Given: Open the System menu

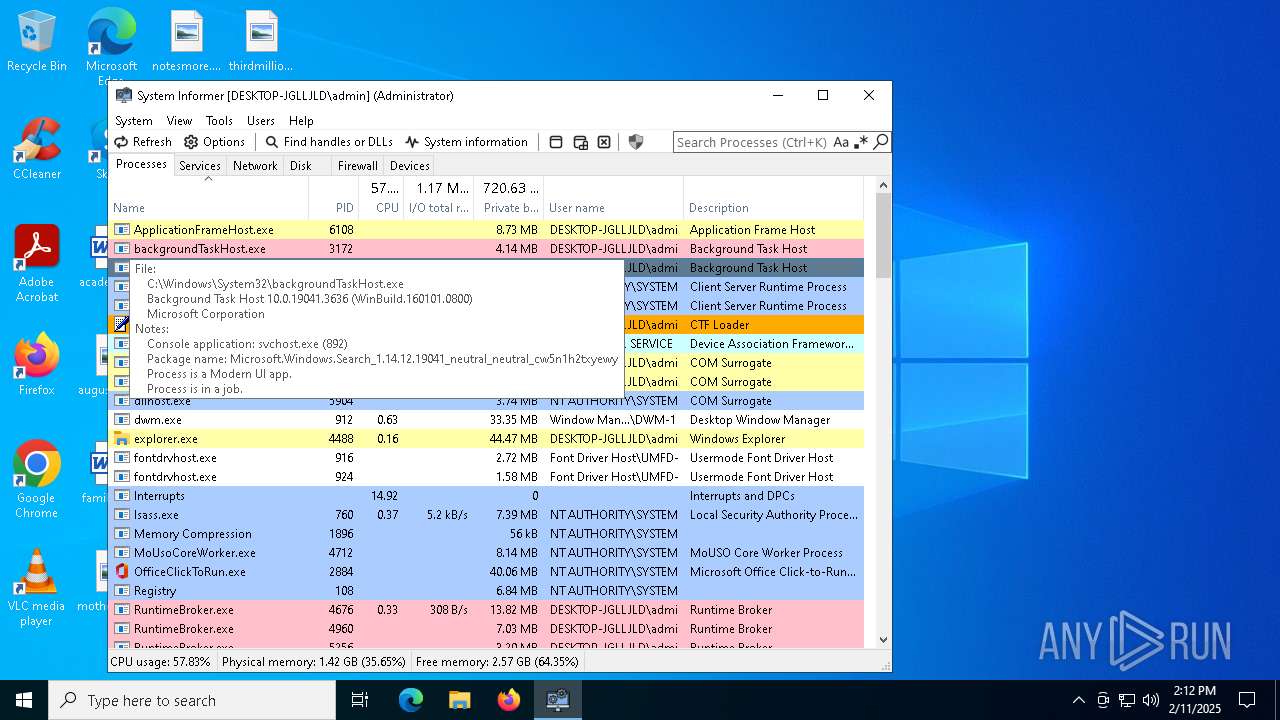Looking at the screenshot, I should pyautogui.click(x=134, y=120).
